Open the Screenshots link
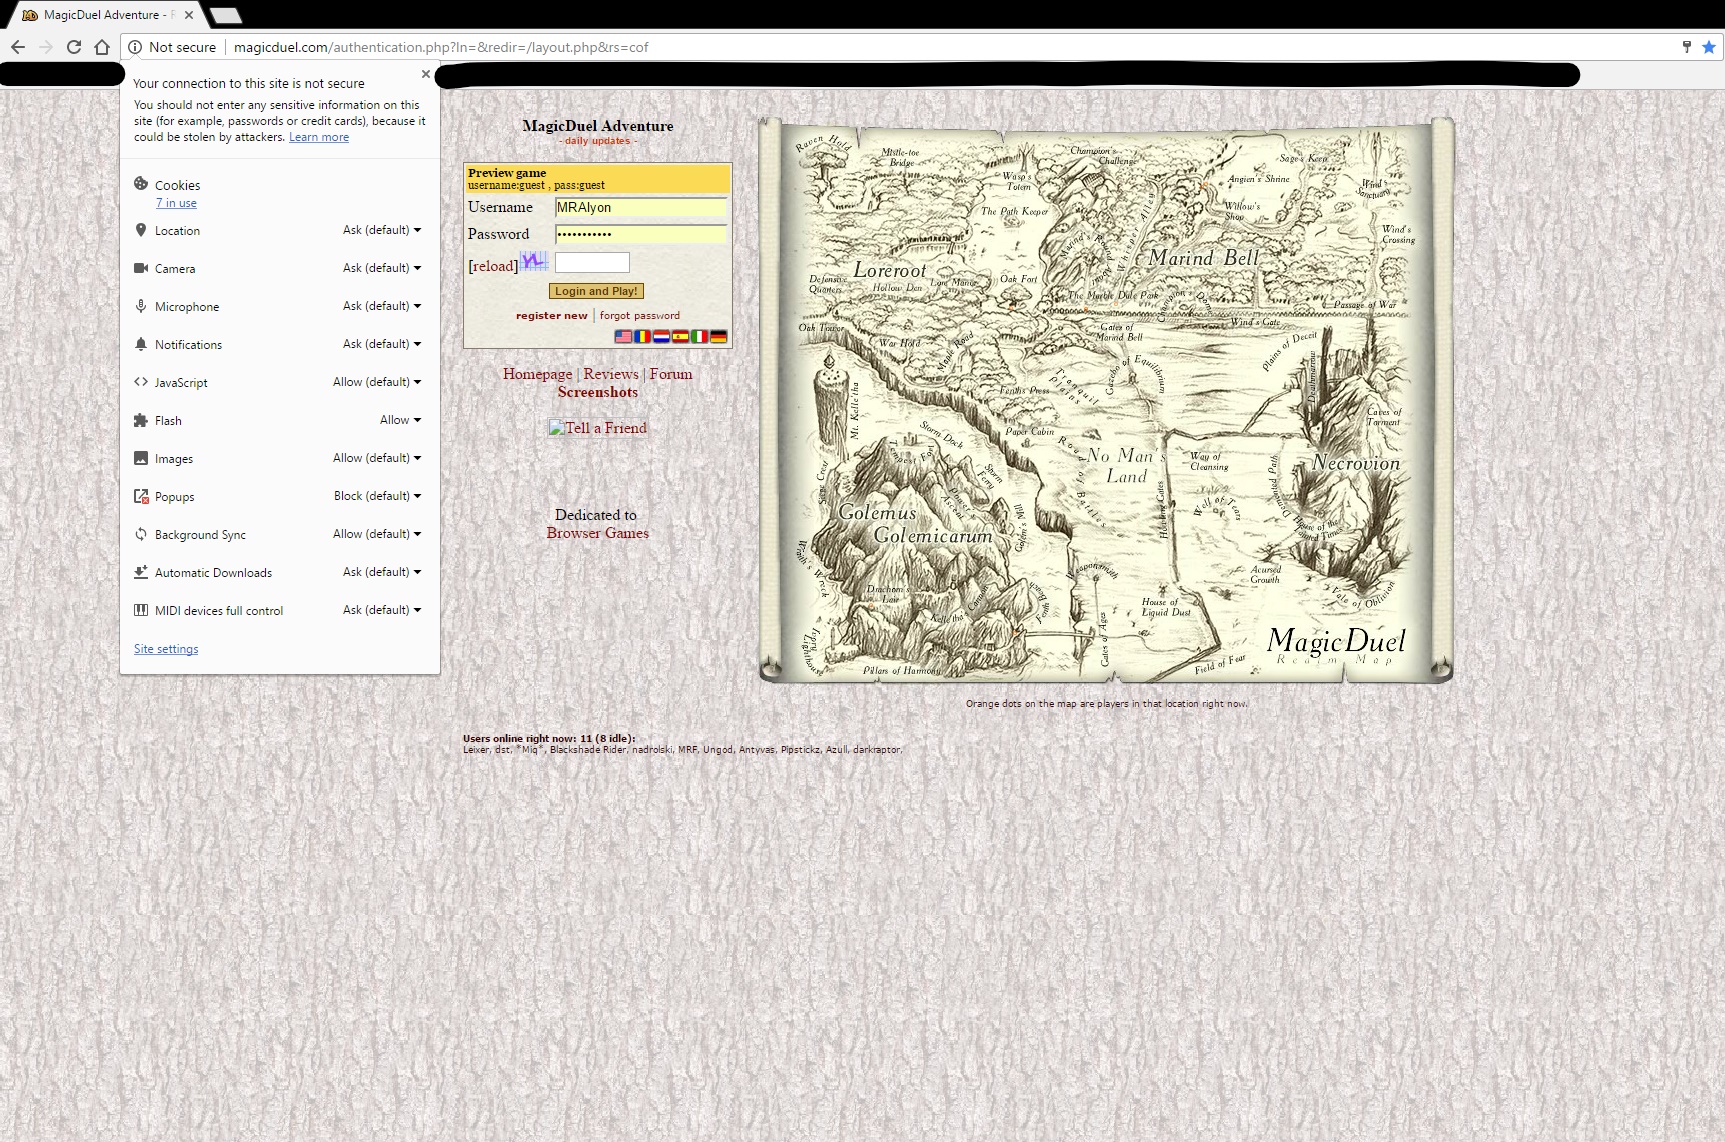 [598, 392]
